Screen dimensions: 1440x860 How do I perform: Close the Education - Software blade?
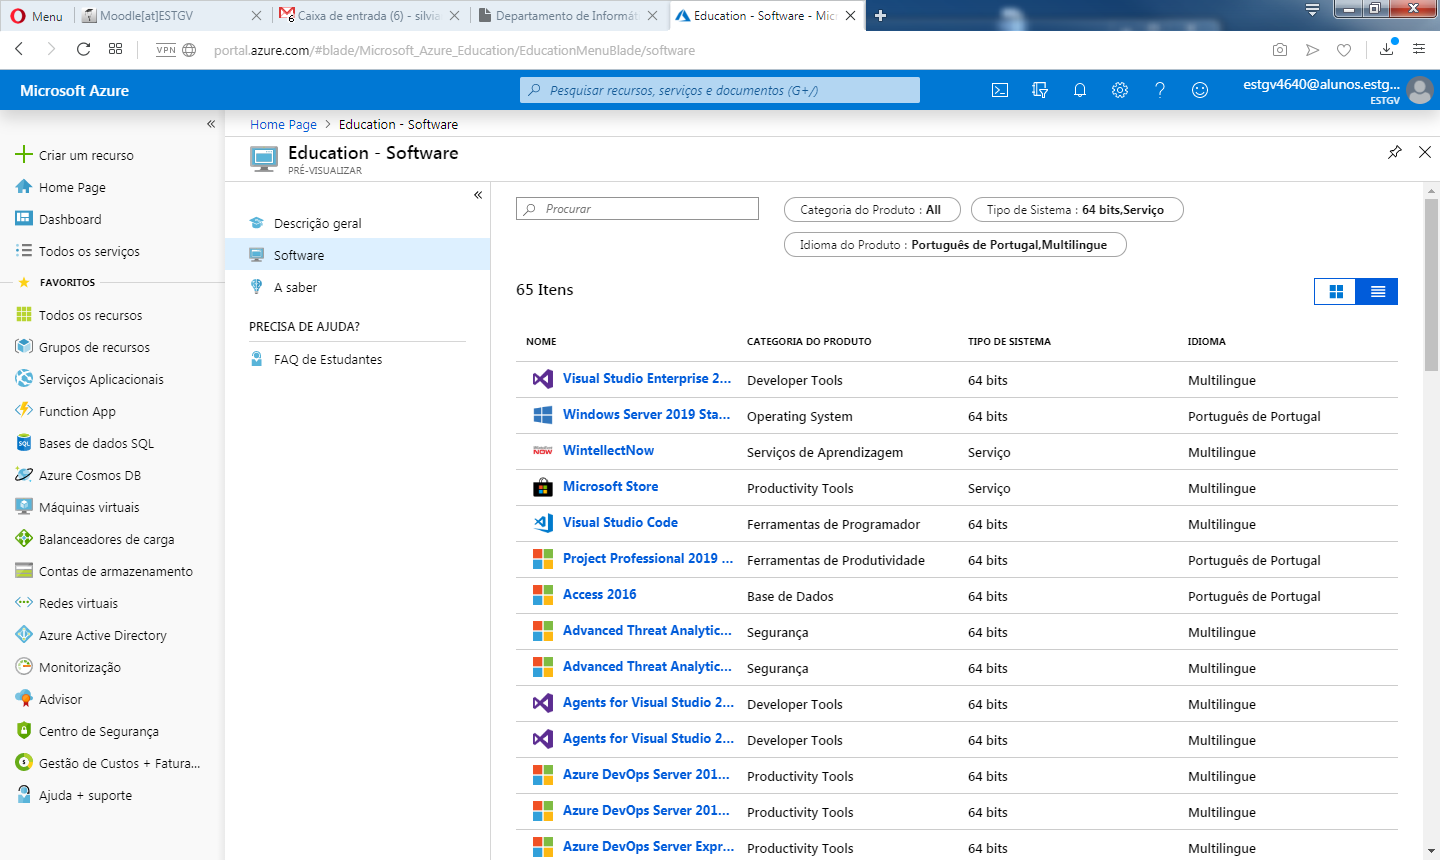point(1425,152)
